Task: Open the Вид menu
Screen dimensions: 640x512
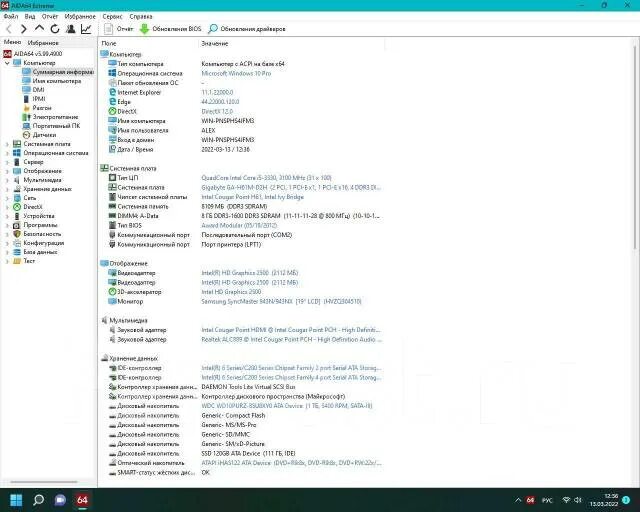Action: [30, 16]
